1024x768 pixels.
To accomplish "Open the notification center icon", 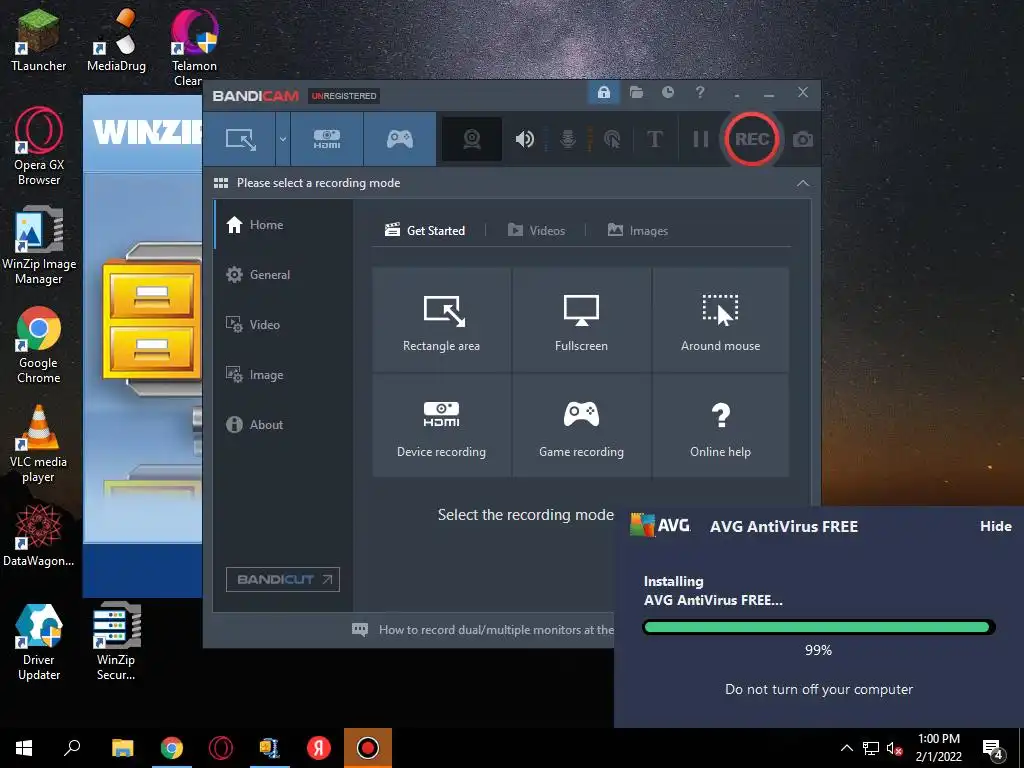I will [993, 748].
